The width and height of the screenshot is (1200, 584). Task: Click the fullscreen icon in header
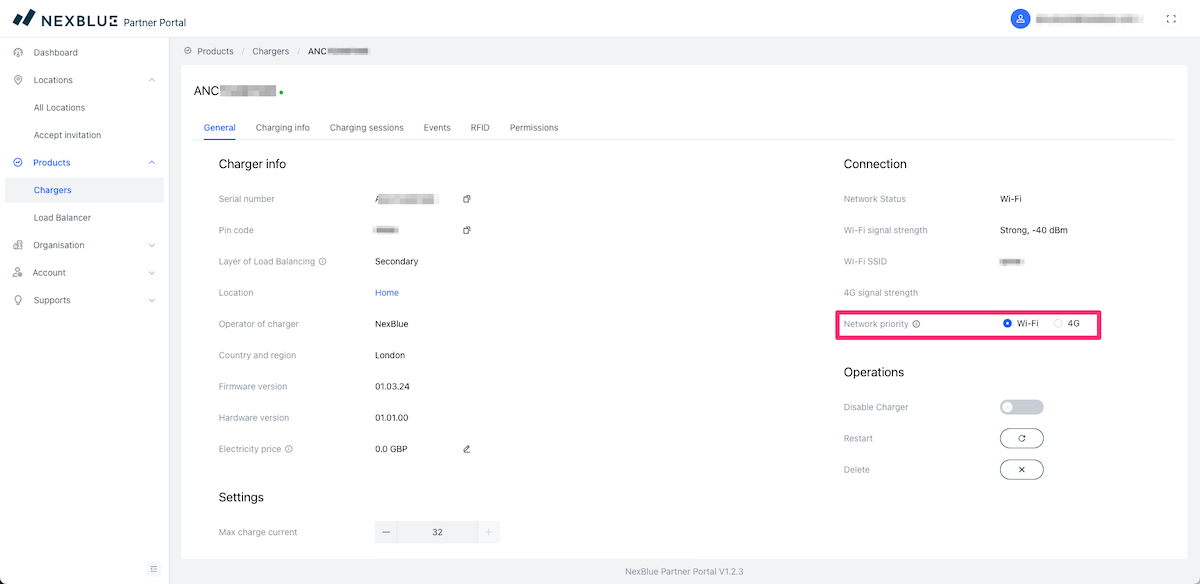click(1171, 19)
